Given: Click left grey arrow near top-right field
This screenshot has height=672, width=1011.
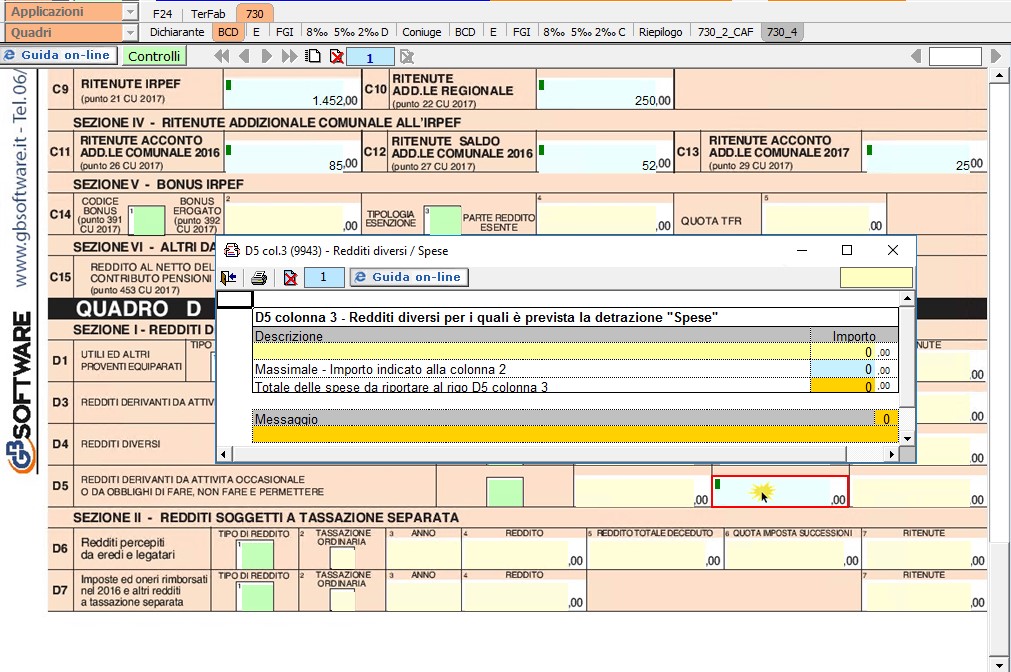Looking at the screenshot, I should point(916,56).
